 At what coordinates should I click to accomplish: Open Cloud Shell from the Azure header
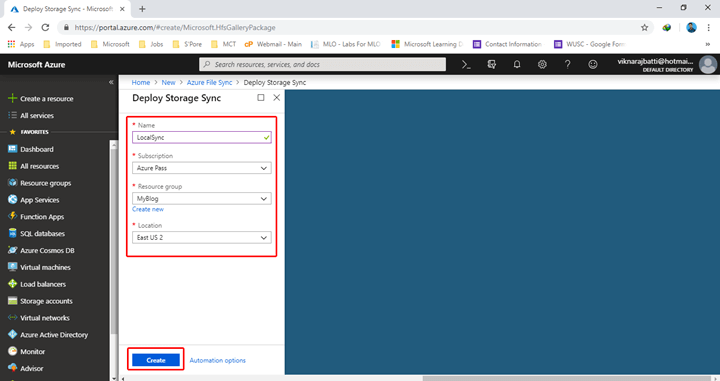[x=466, y=65]
